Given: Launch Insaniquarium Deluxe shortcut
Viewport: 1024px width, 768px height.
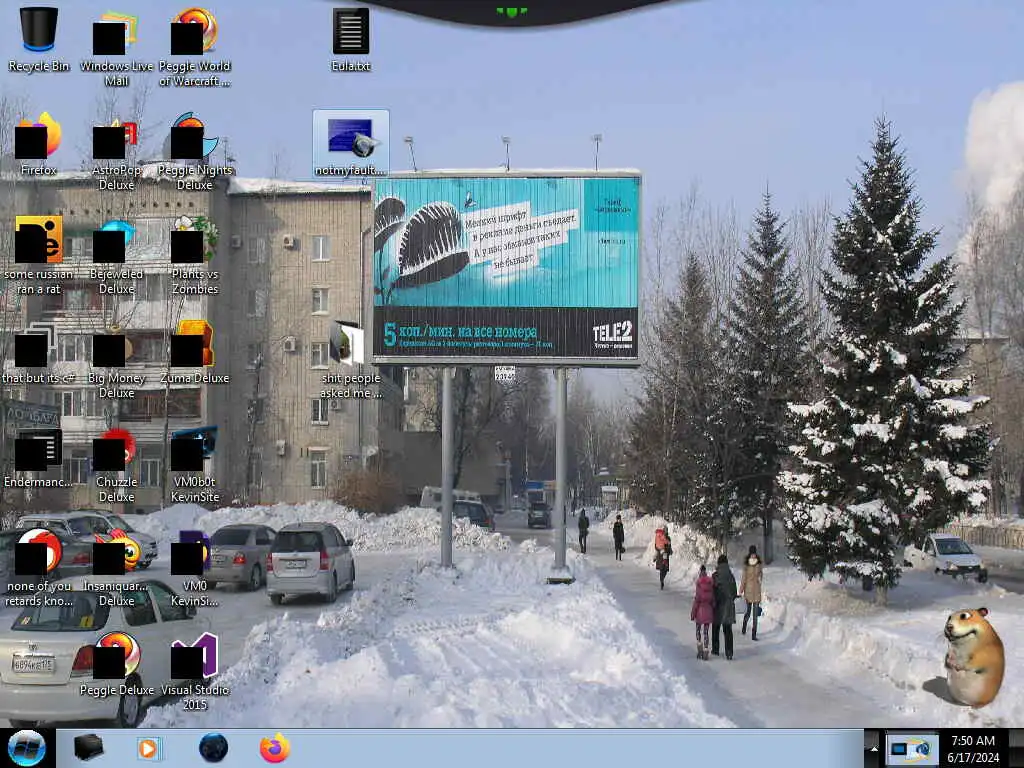Looking at the screenshot, I should click(x=116, y=567).
